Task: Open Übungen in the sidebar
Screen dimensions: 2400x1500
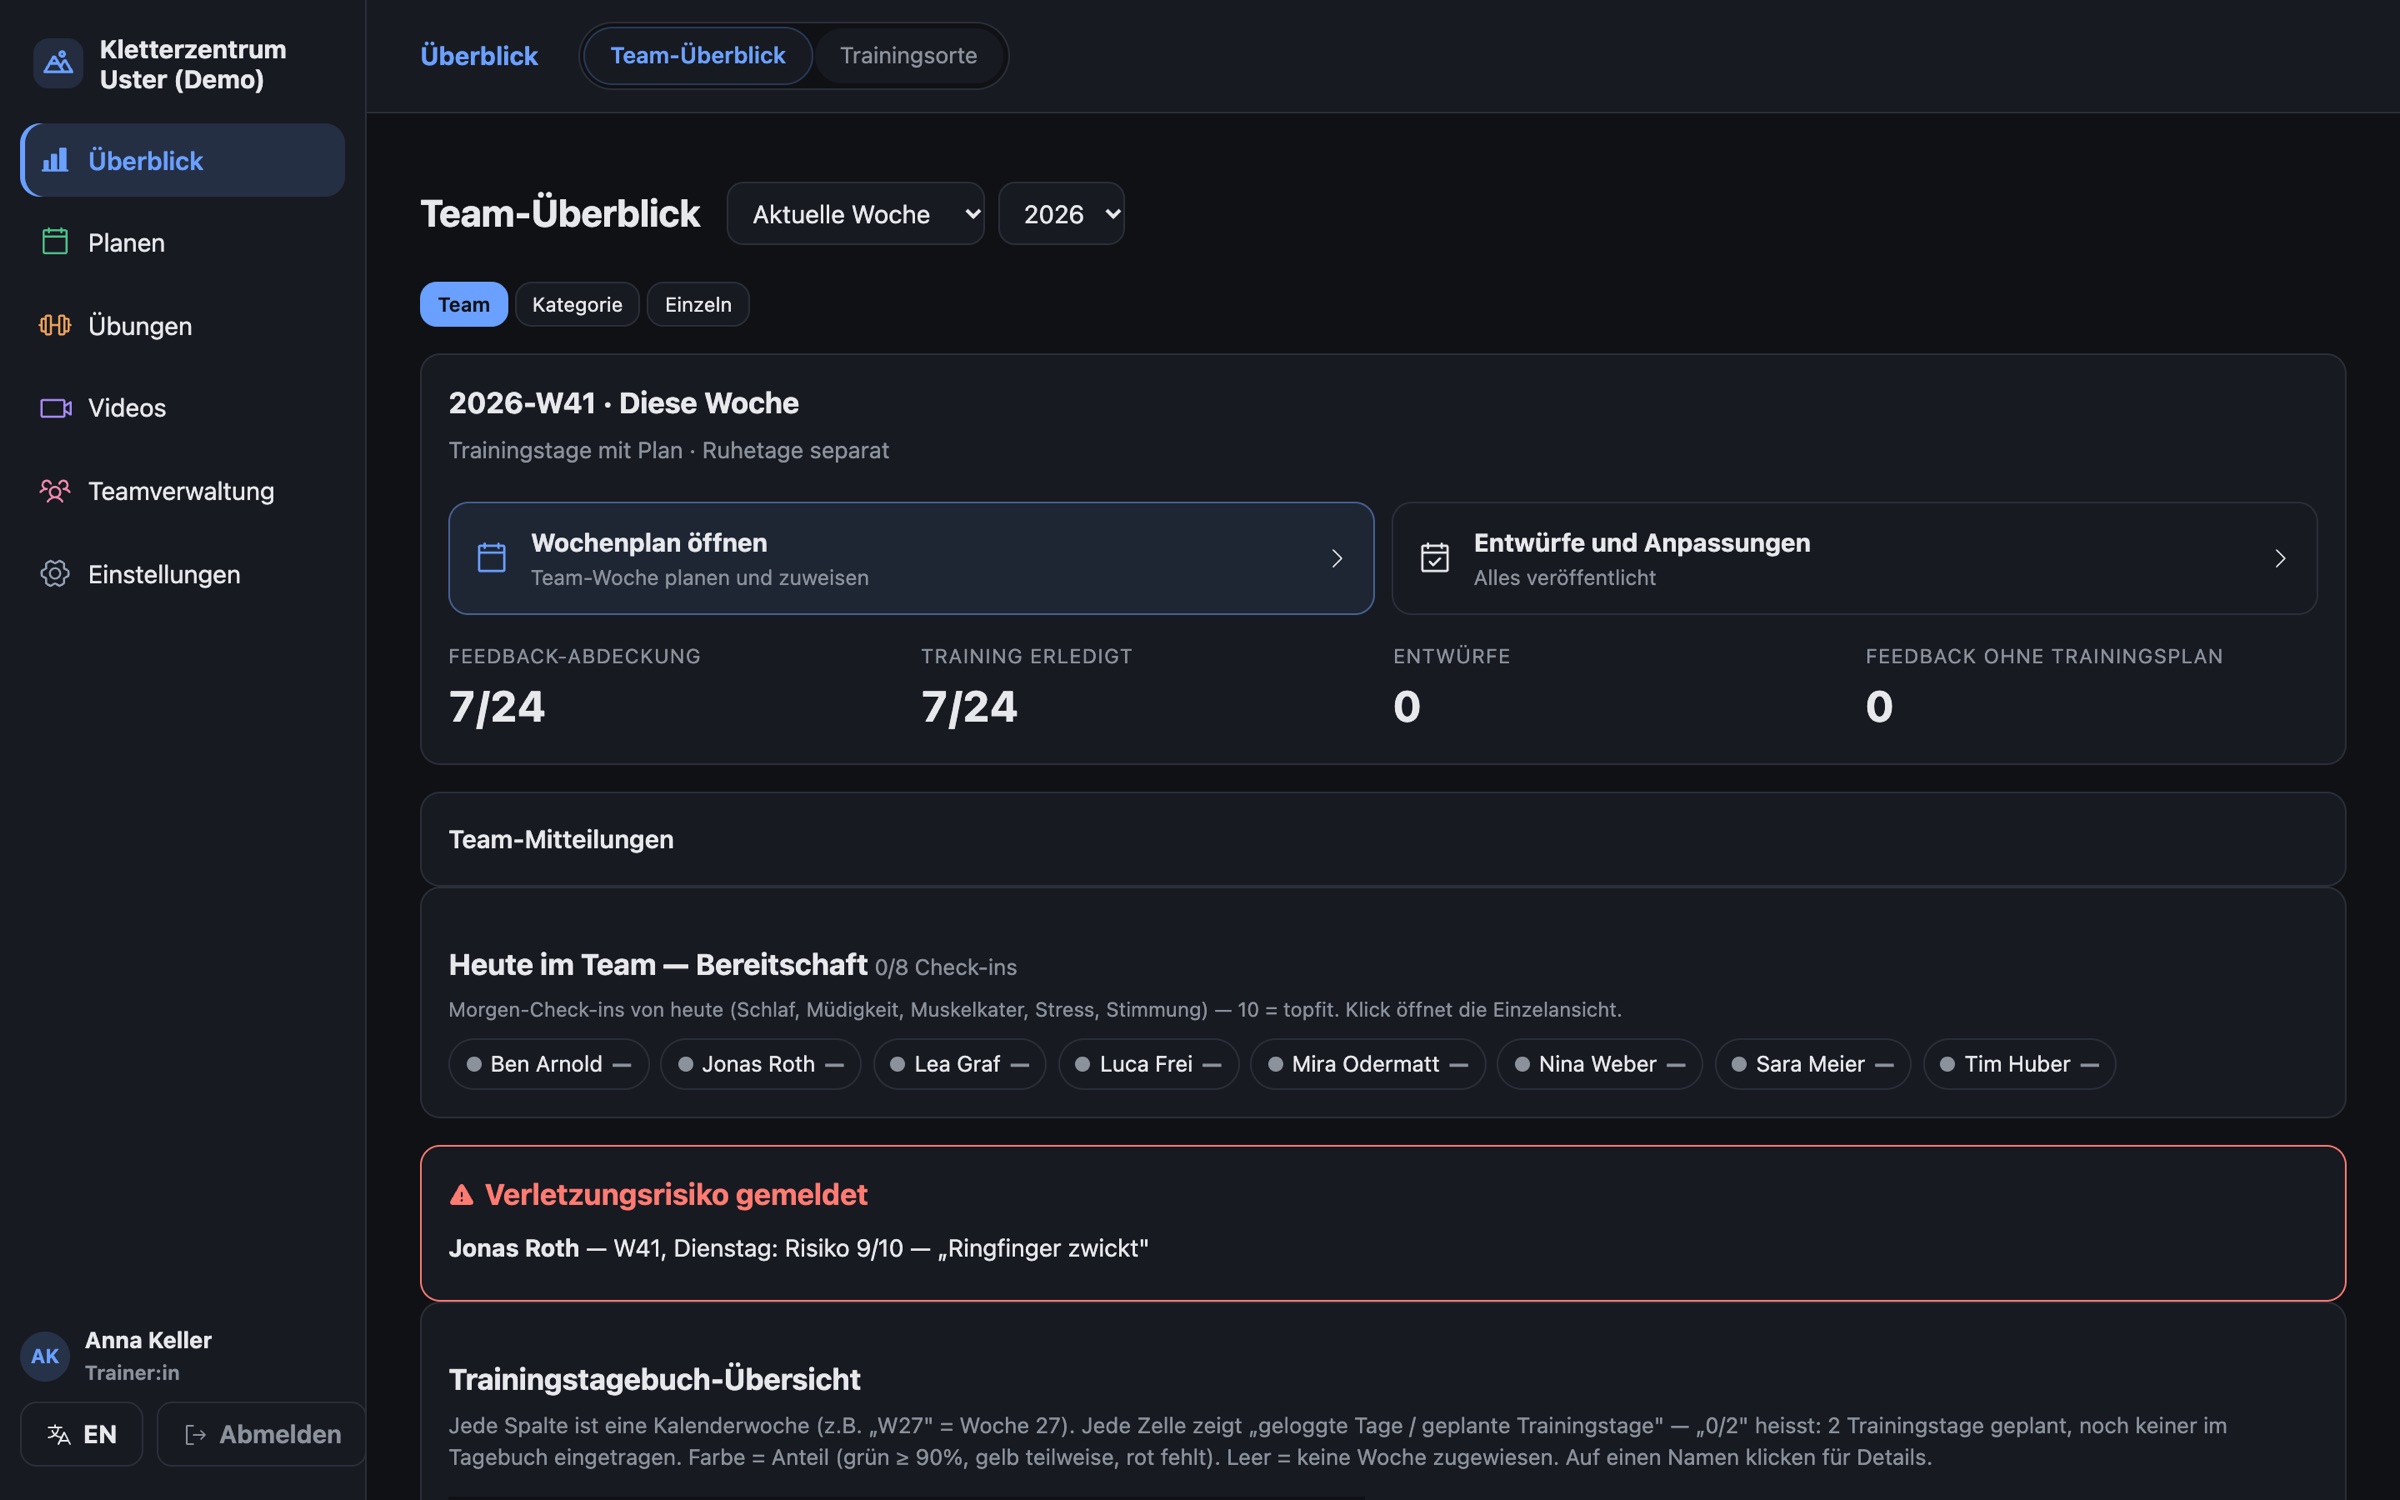Action: (183, 325)
